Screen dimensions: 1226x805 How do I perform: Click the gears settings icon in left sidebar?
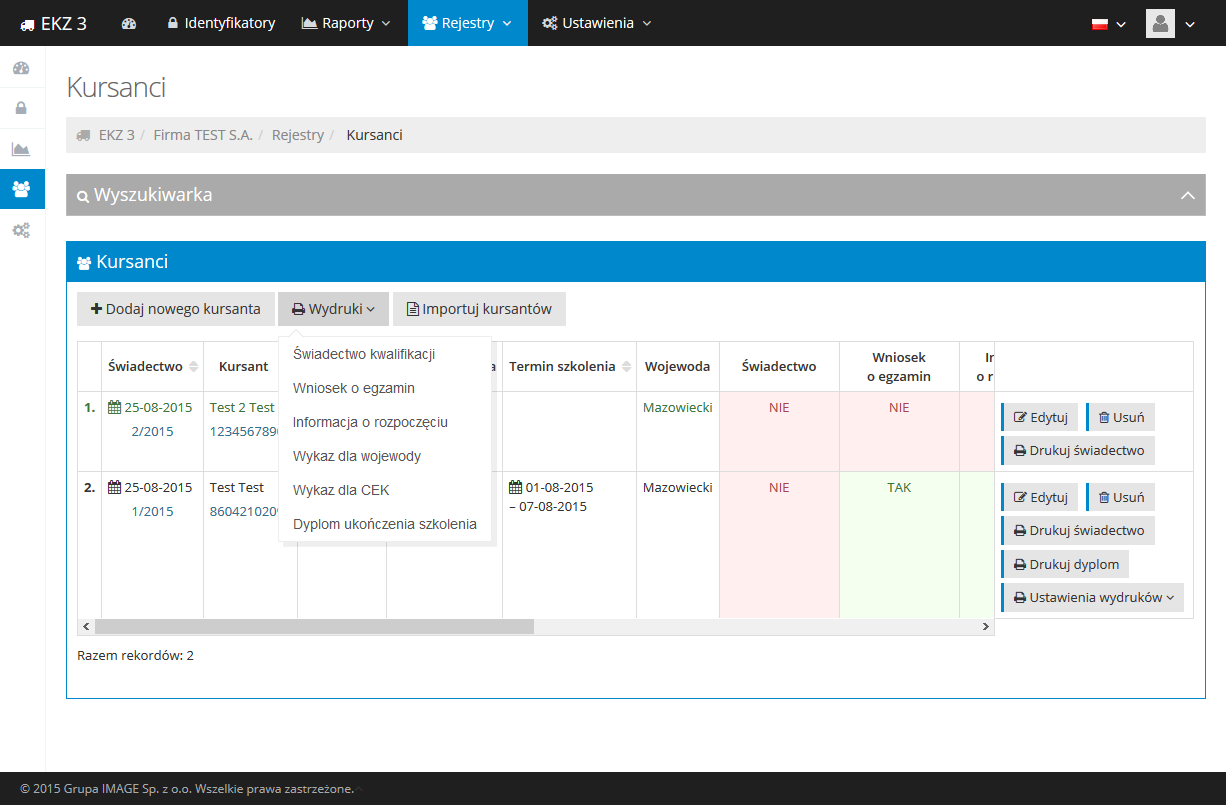(x=21, y=230)
